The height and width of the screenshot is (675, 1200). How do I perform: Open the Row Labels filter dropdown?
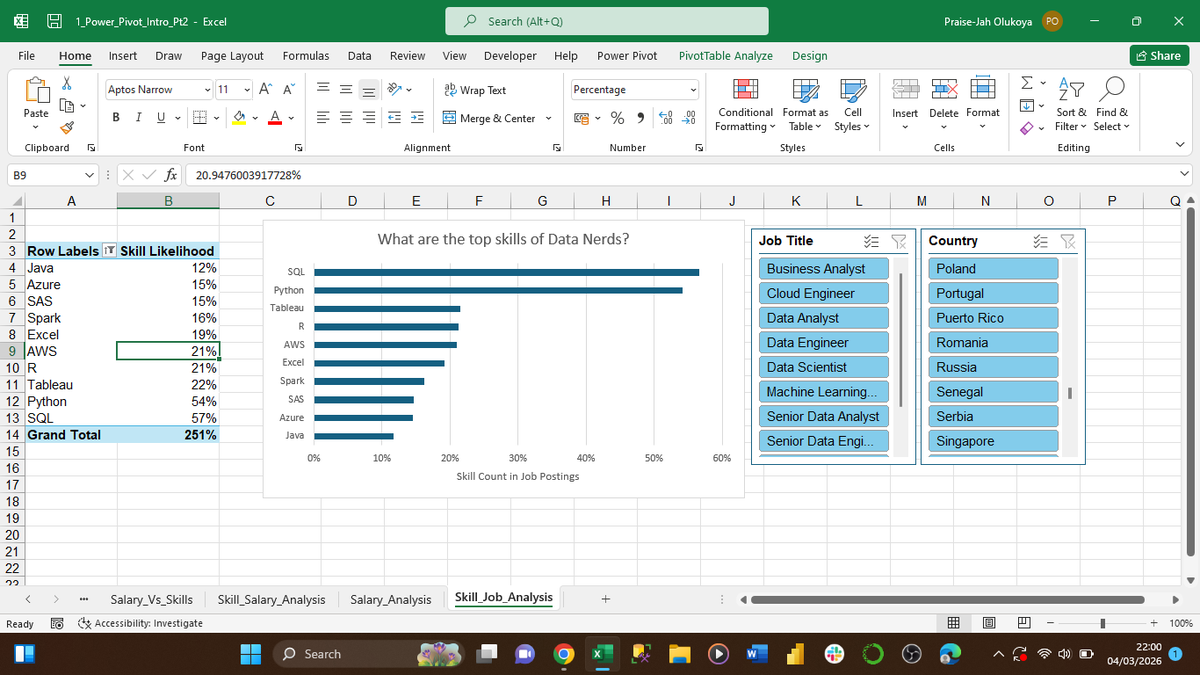point(111,250)
